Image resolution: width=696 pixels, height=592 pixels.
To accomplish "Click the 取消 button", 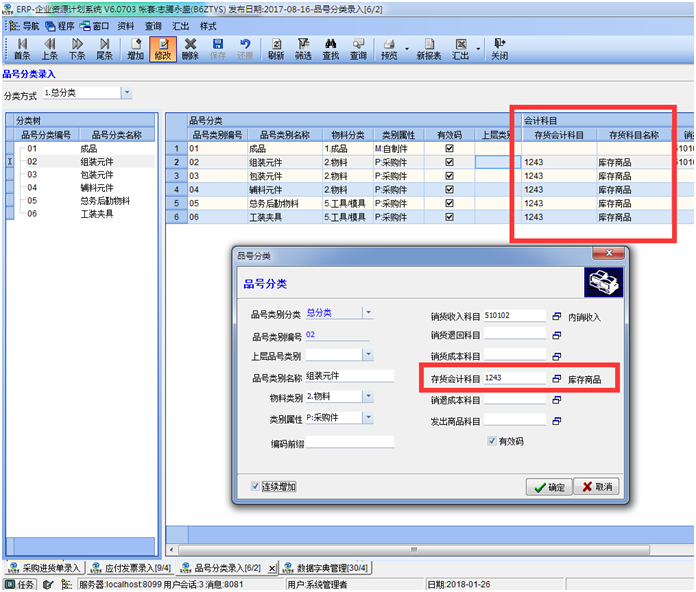I will coord(597,487).
